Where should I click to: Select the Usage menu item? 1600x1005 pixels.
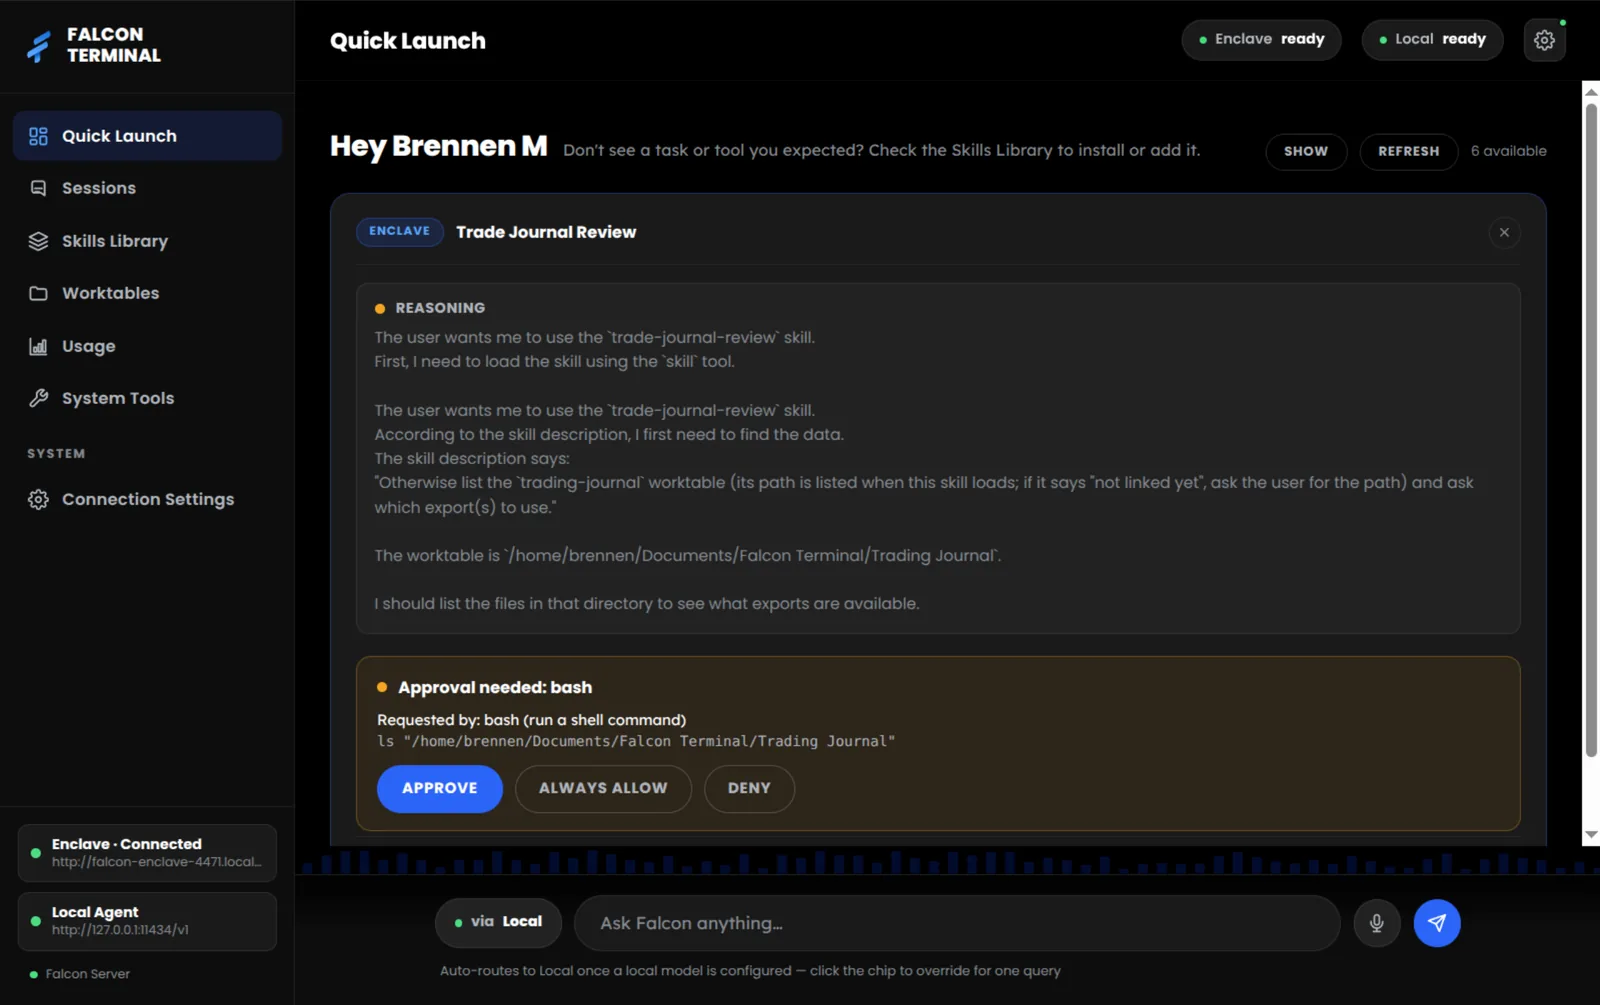click(147, 346)
